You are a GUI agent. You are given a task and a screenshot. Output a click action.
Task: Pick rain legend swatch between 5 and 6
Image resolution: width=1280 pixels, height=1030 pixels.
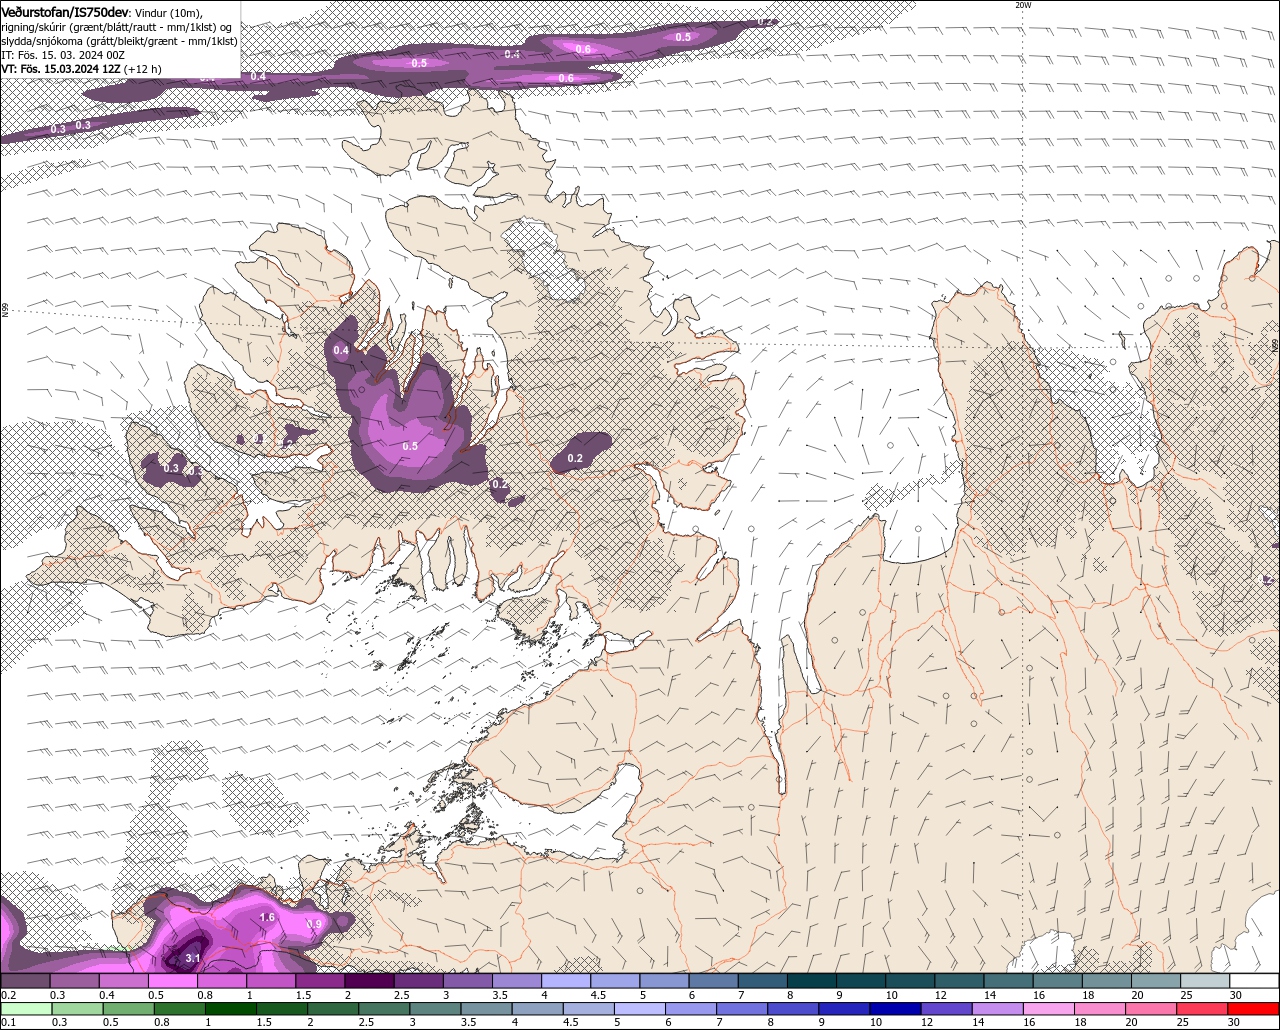point(641,1008)
